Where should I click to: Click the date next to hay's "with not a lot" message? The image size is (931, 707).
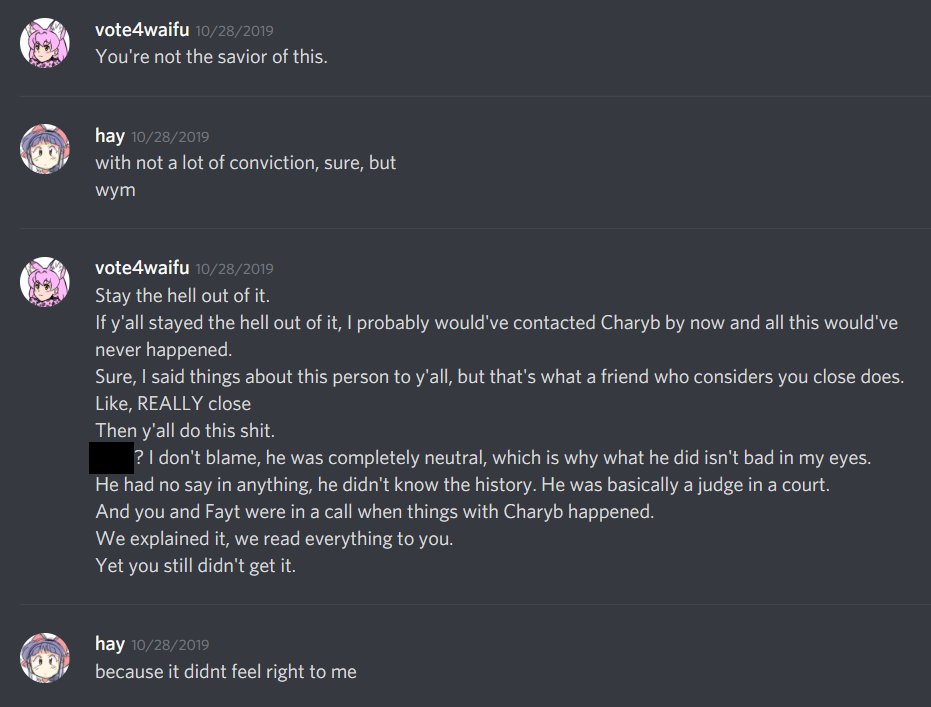pos(170,137)
